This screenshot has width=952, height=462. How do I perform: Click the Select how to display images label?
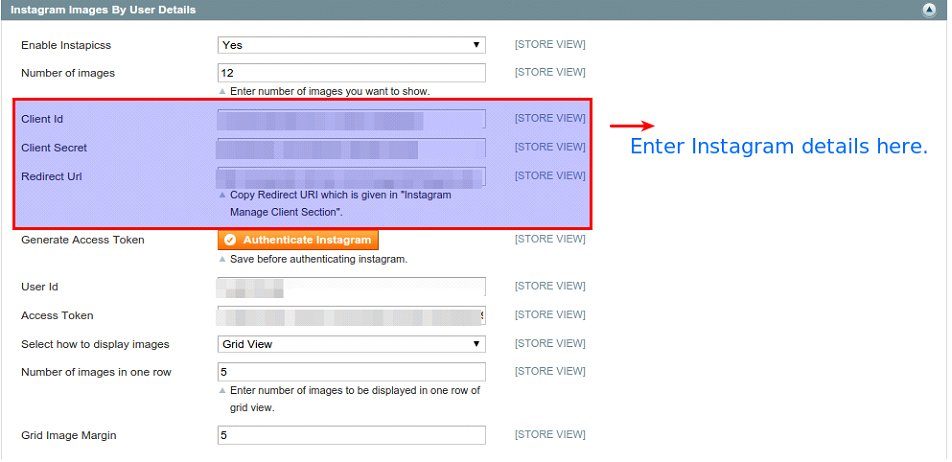[95, 344]
